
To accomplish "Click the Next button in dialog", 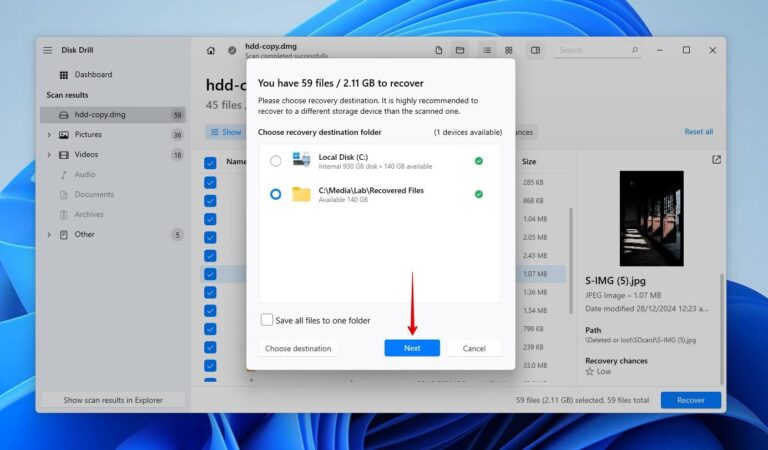I will [412, 348].
